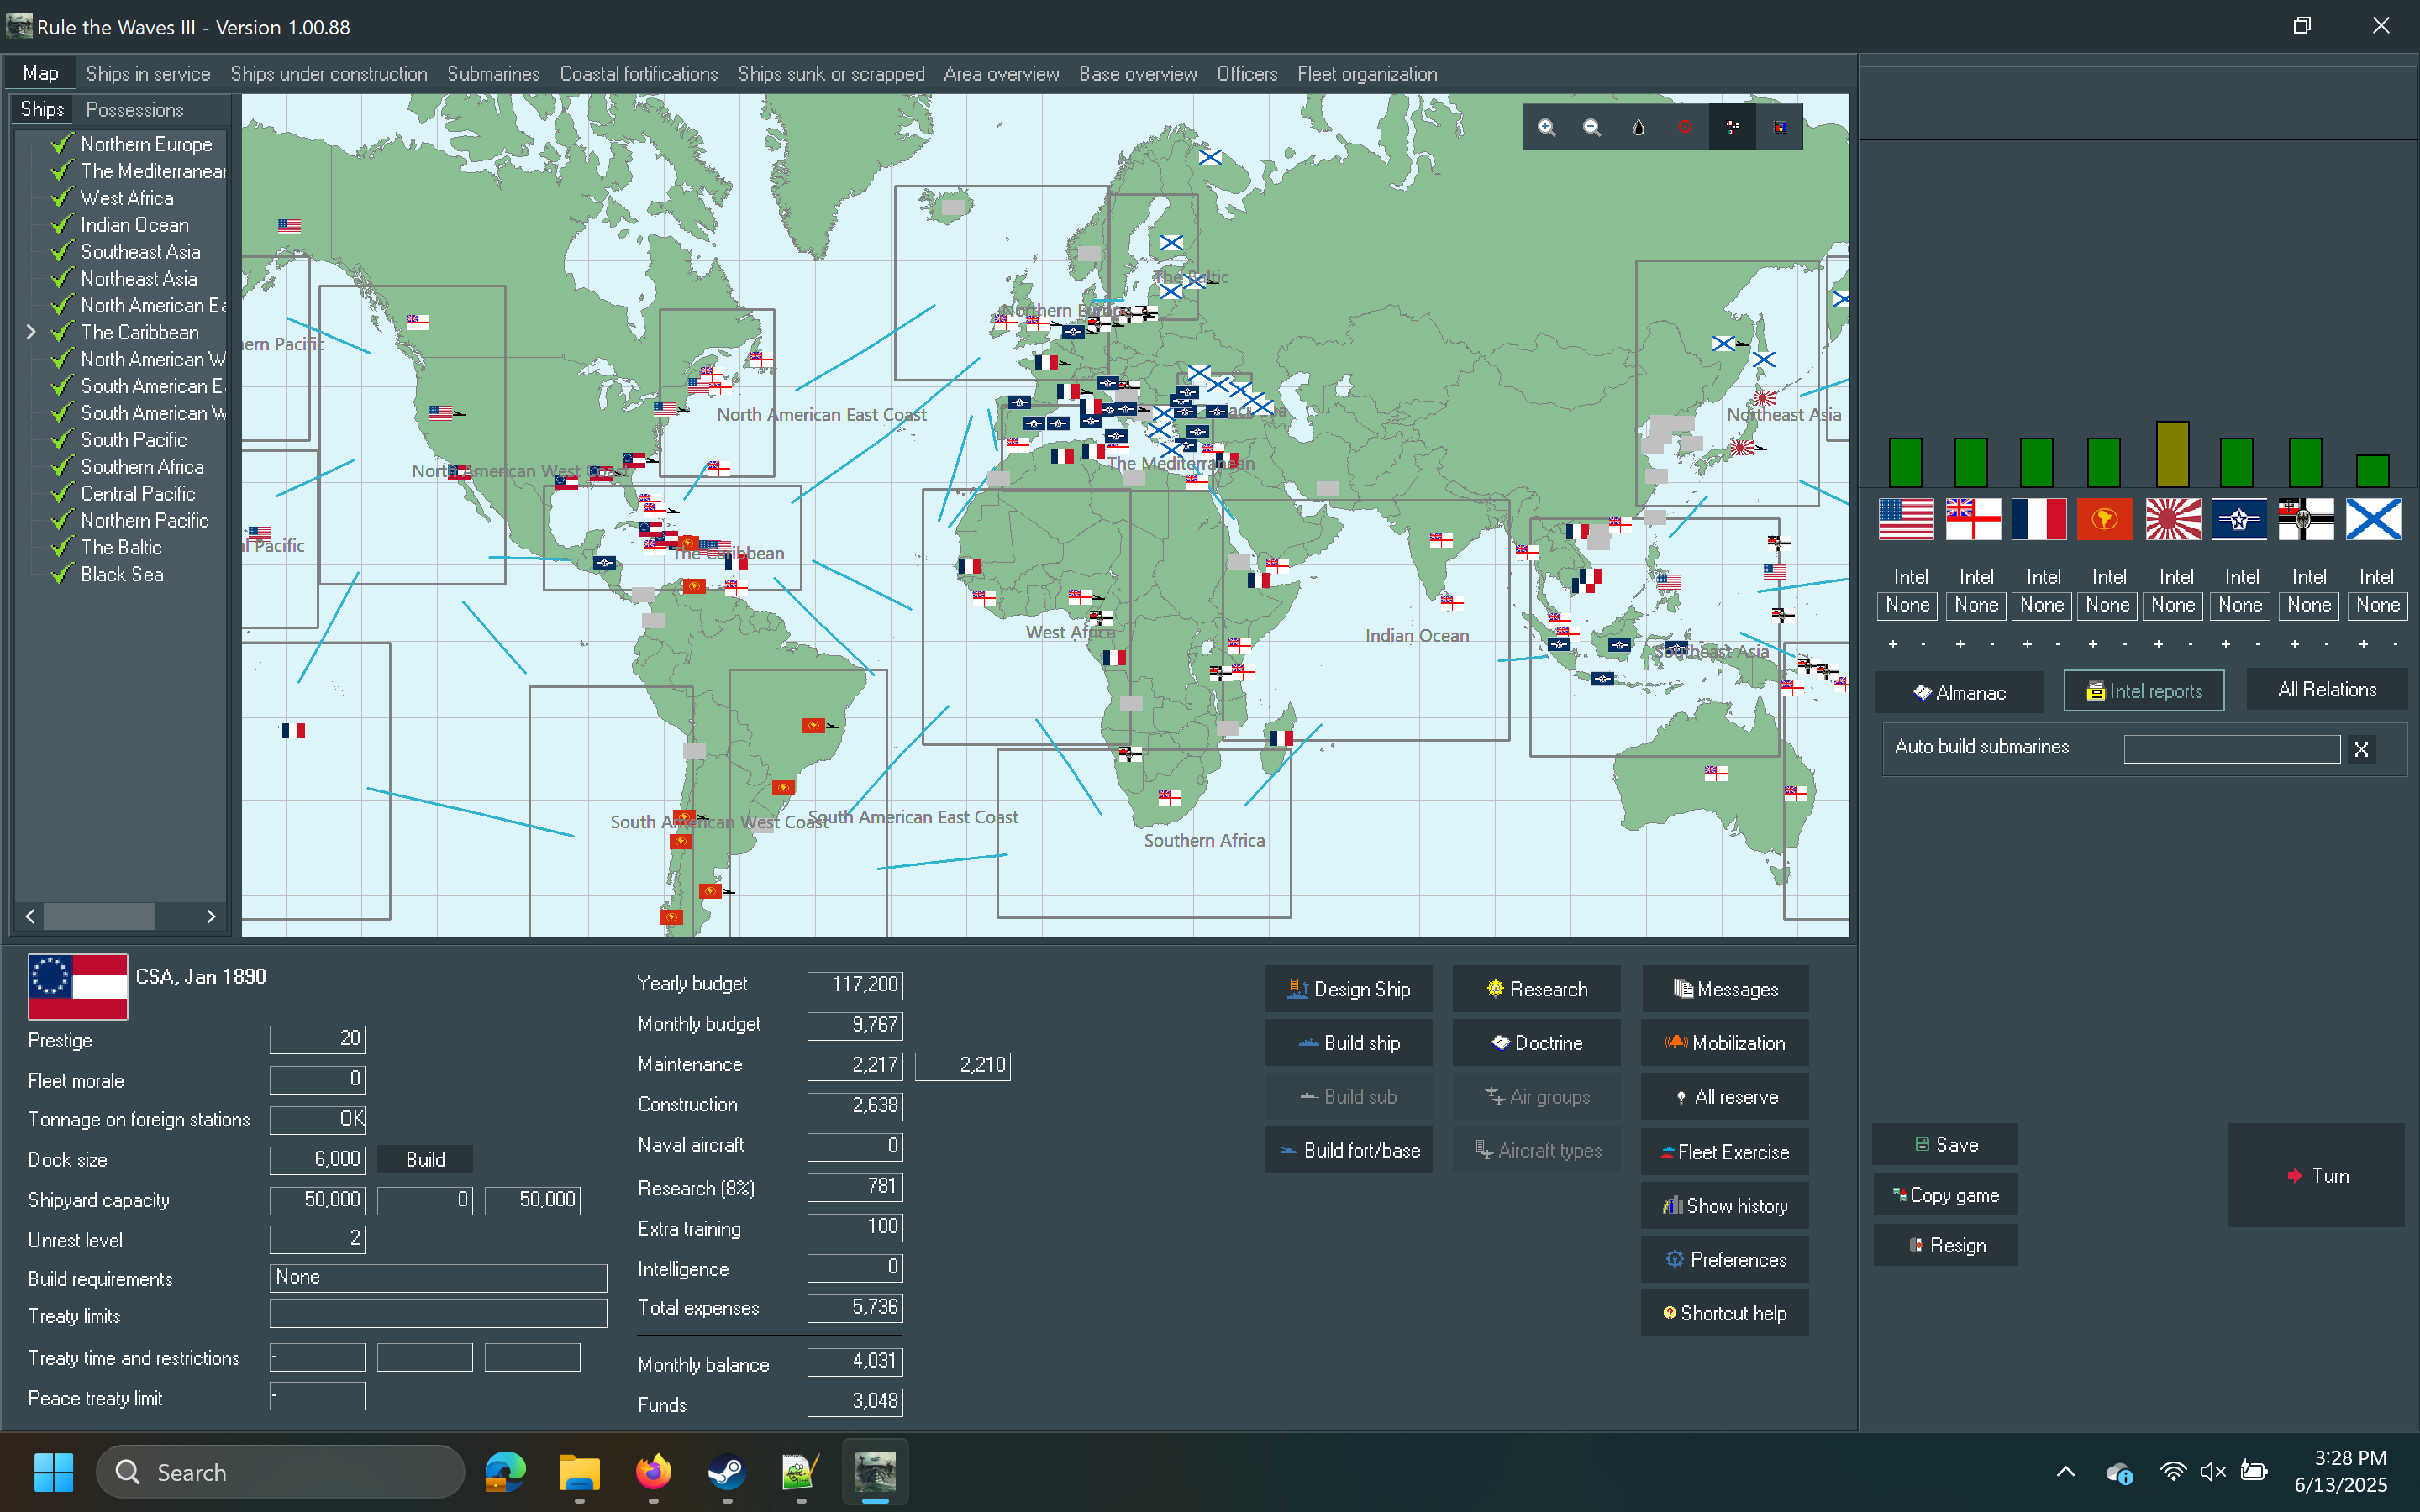Viewport: 2420px width, 1512px height.
Task: Click the Auto build submarines input field
Action: 2231,749
